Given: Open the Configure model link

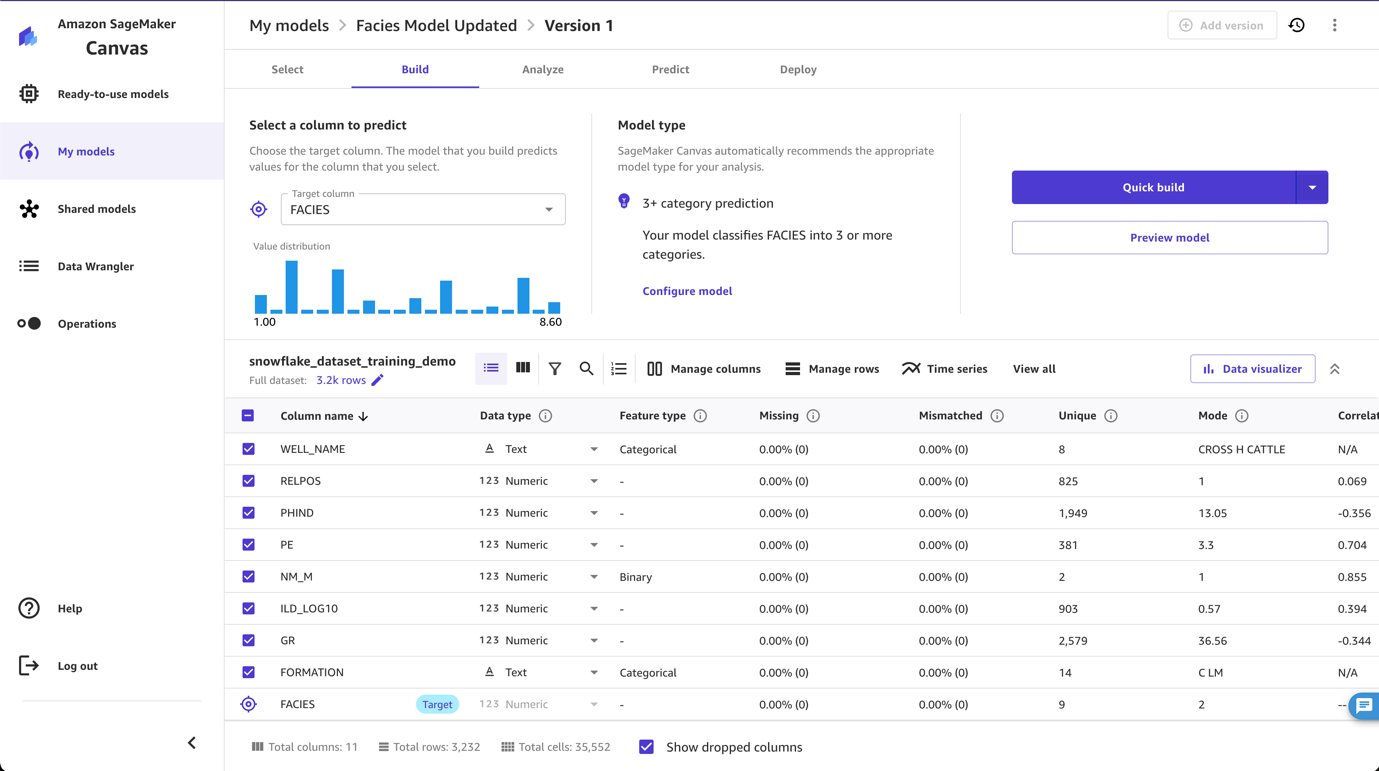Looking at the screenshot, I should 687,291.
